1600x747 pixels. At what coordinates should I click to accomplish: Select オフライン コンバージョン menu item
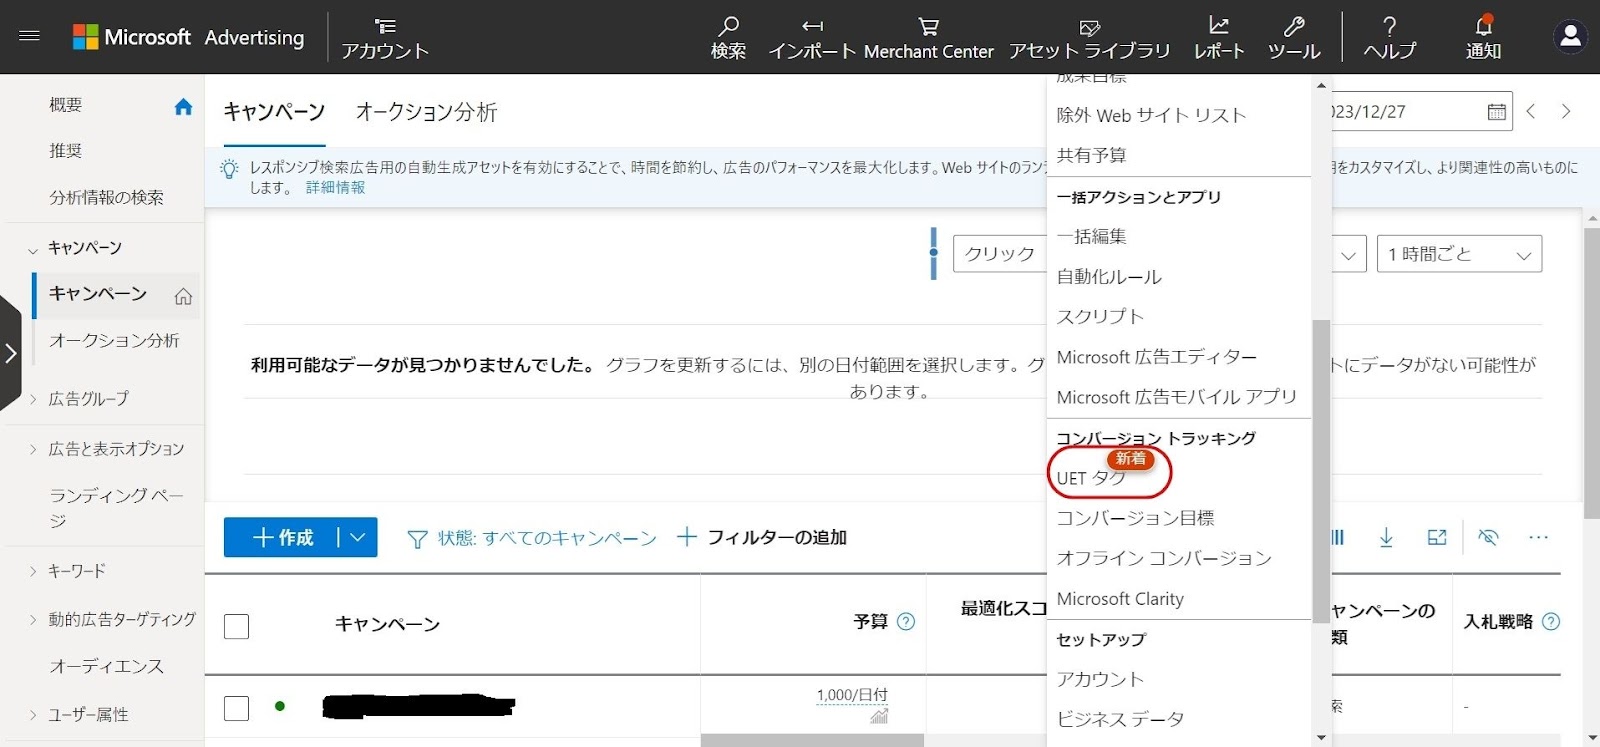[1164, 558]
